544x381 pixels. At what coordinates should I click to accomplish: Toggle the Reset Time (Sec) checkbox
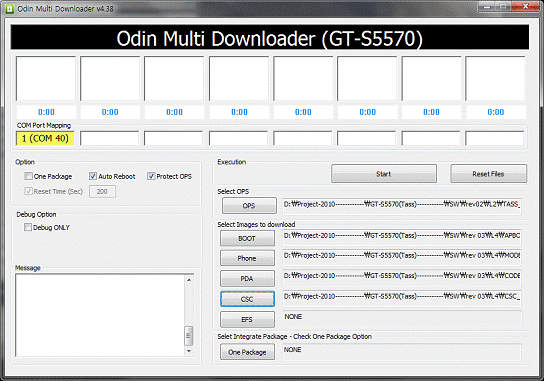28,191
